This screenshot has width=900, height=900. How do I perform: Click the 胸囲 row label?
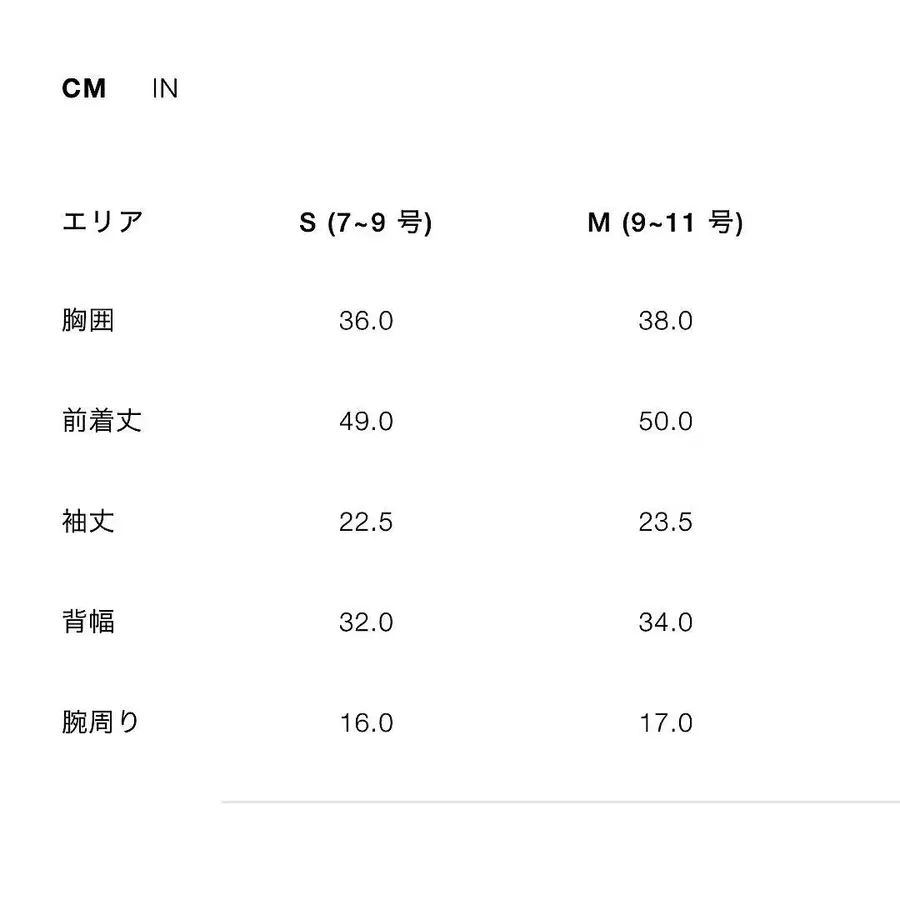click(88, 321)
